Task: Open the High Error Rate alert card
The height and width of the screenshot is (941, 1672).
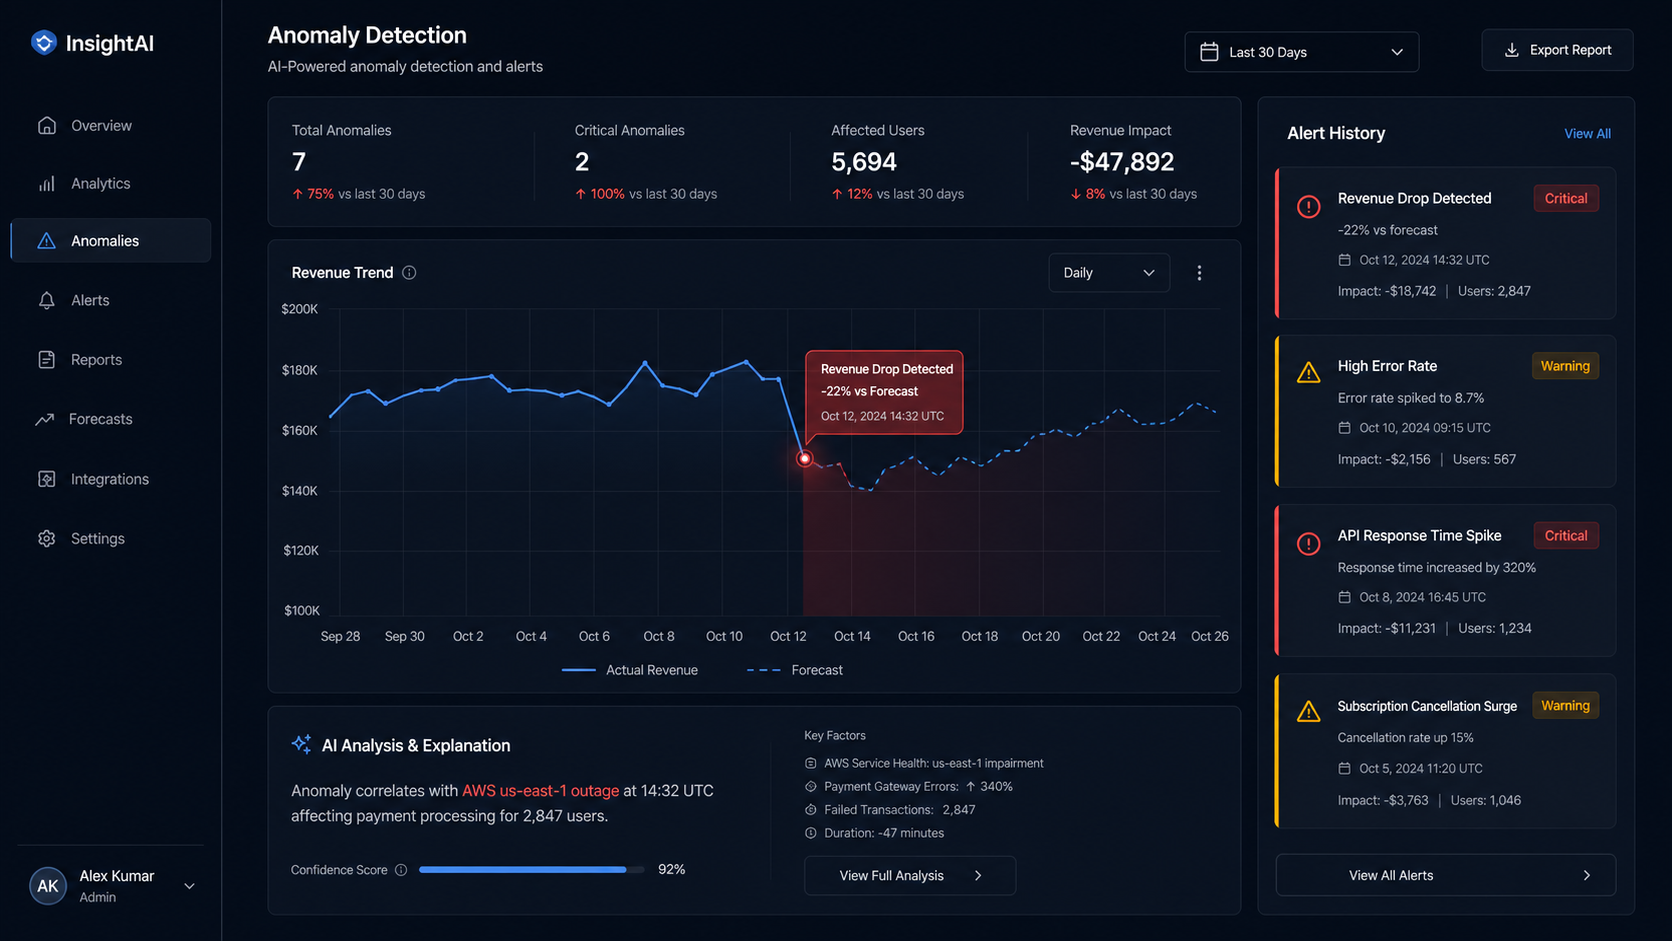Action: 1445,411
